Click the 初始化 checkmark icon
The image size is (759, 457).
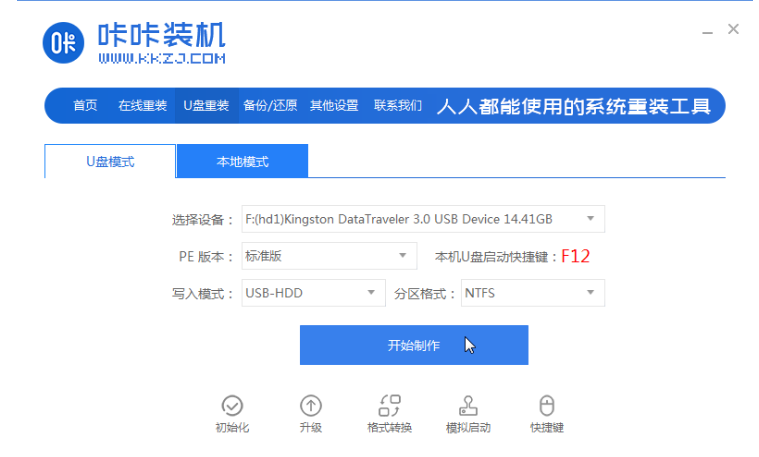point(232,405)
